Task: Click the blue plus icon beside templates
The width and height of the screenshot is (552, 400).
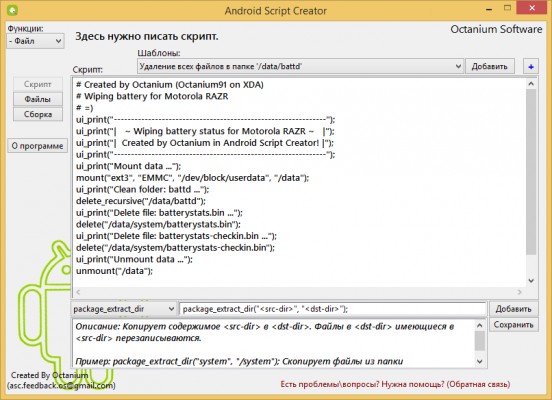Action: [x=531, y=66]
